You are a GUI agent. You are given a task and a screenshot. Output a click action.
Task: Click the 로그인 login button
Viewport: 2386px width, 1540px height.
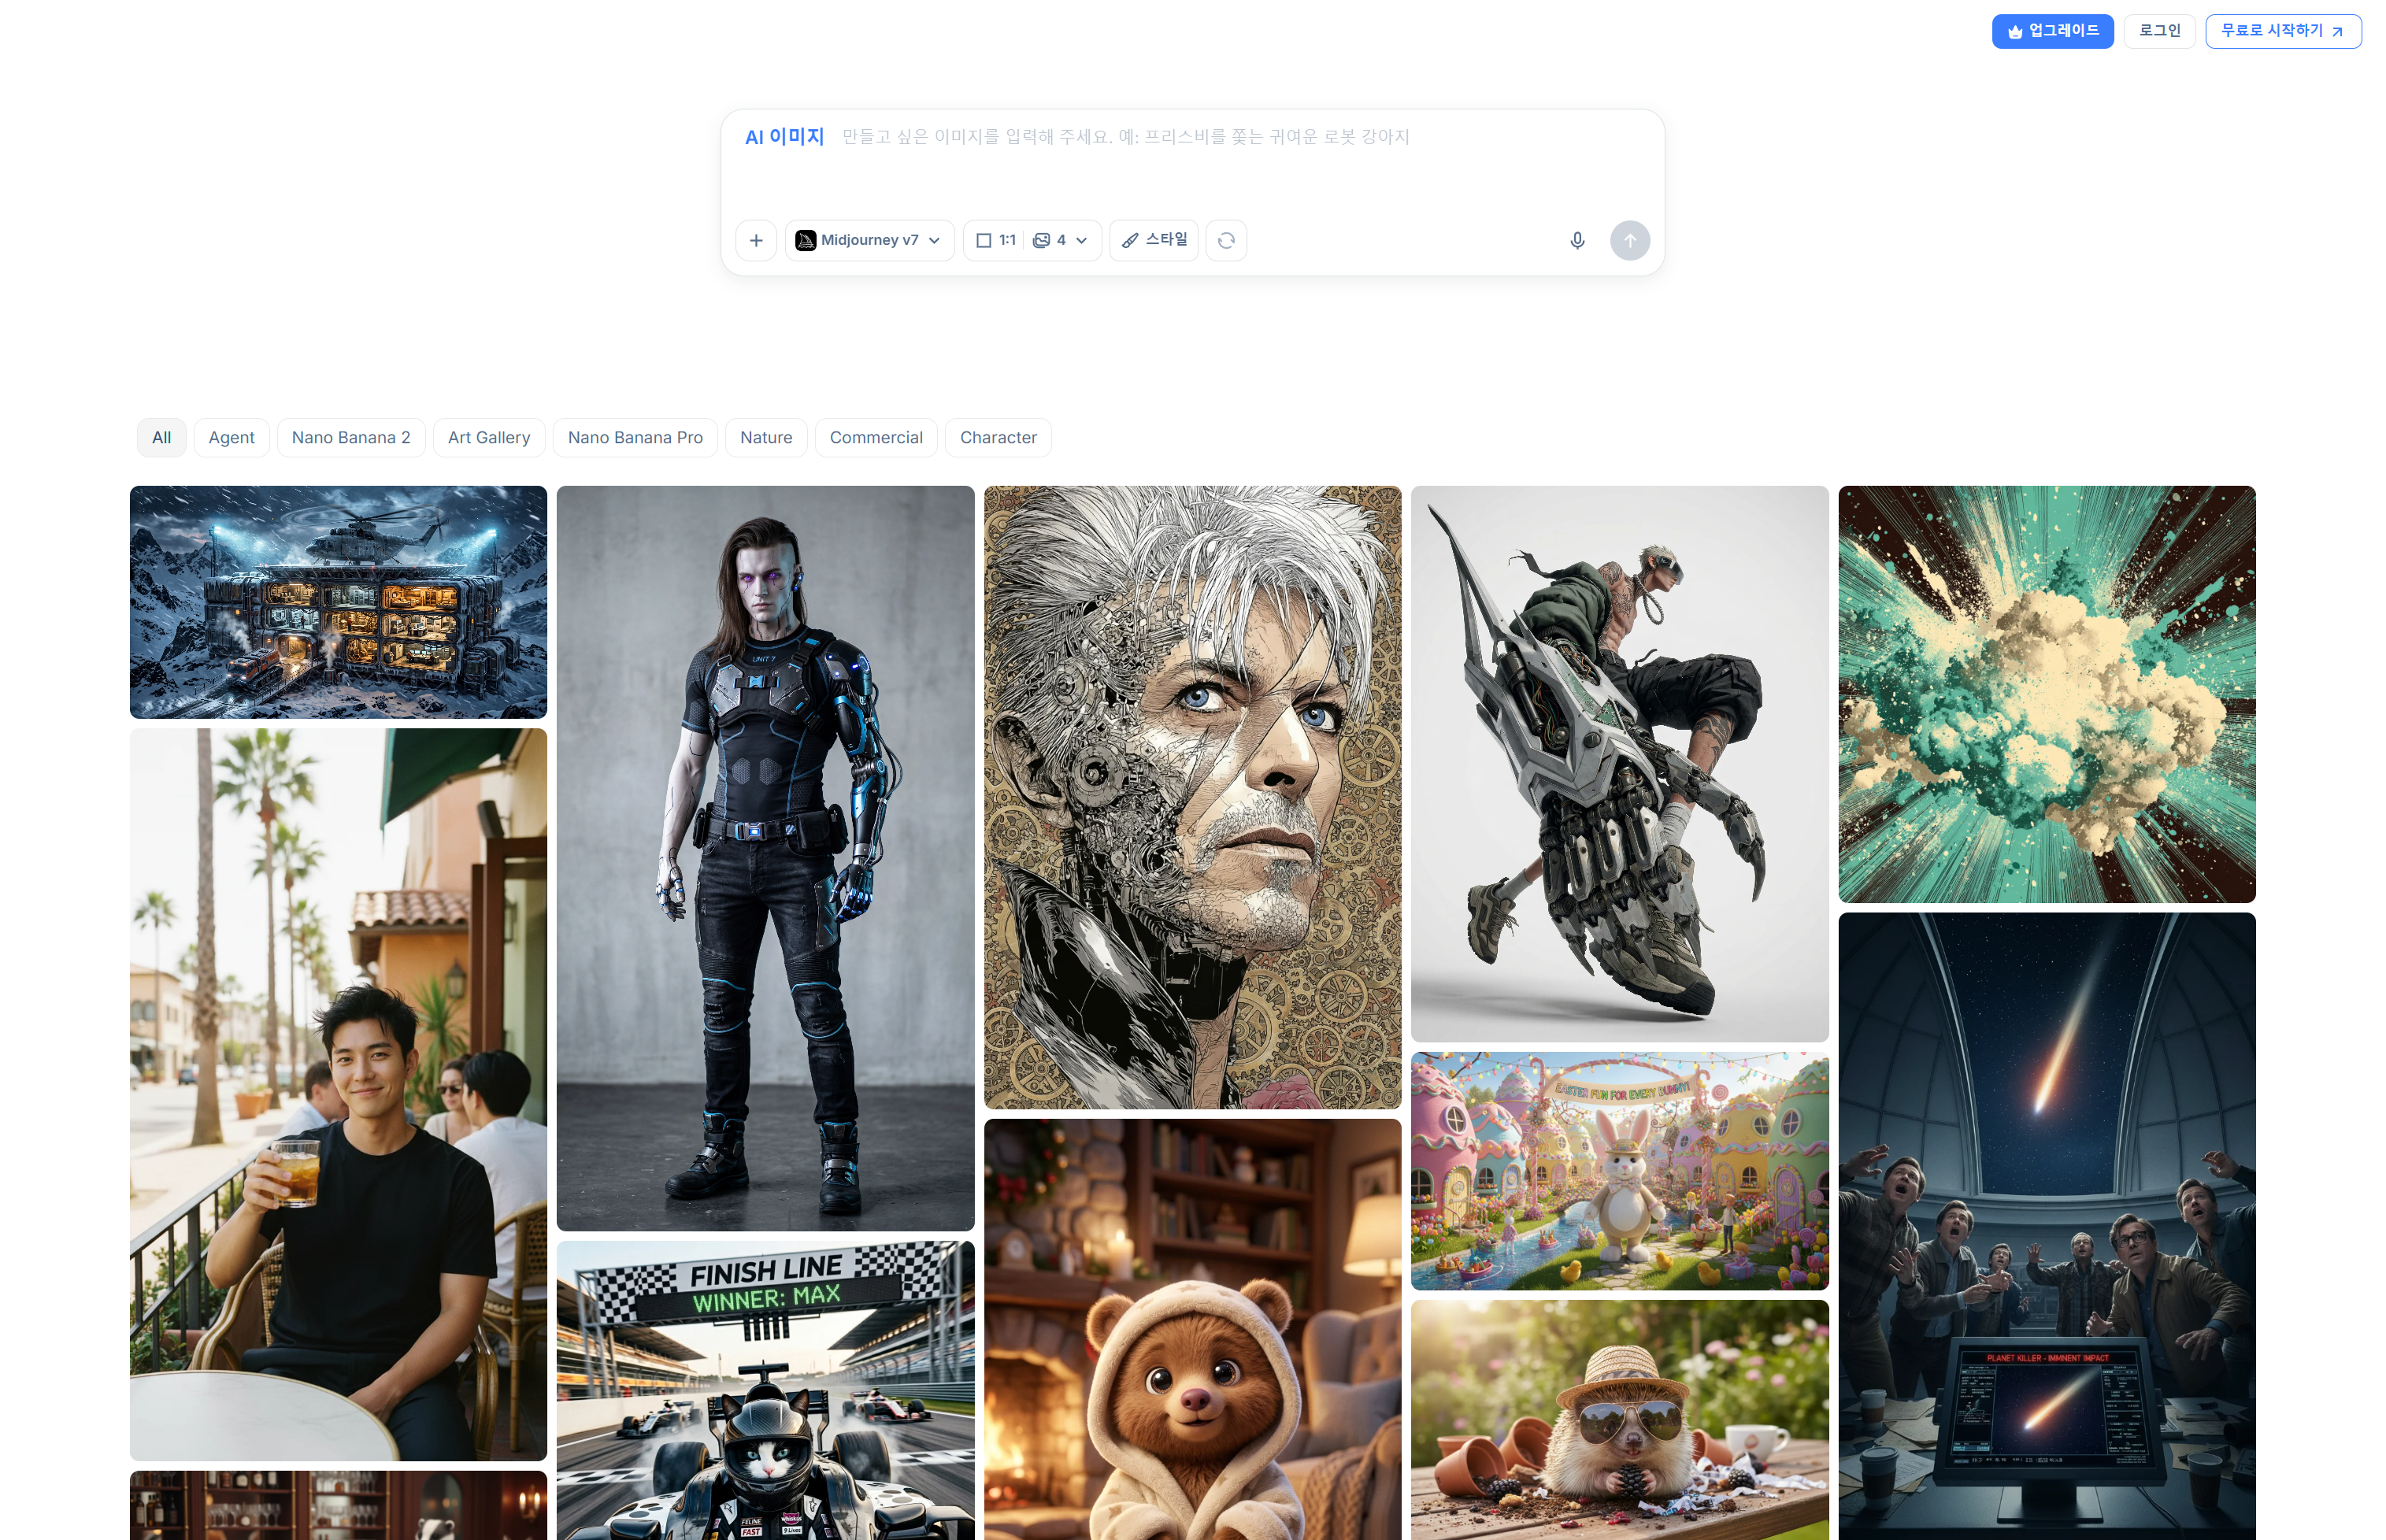click(2159, 31)
